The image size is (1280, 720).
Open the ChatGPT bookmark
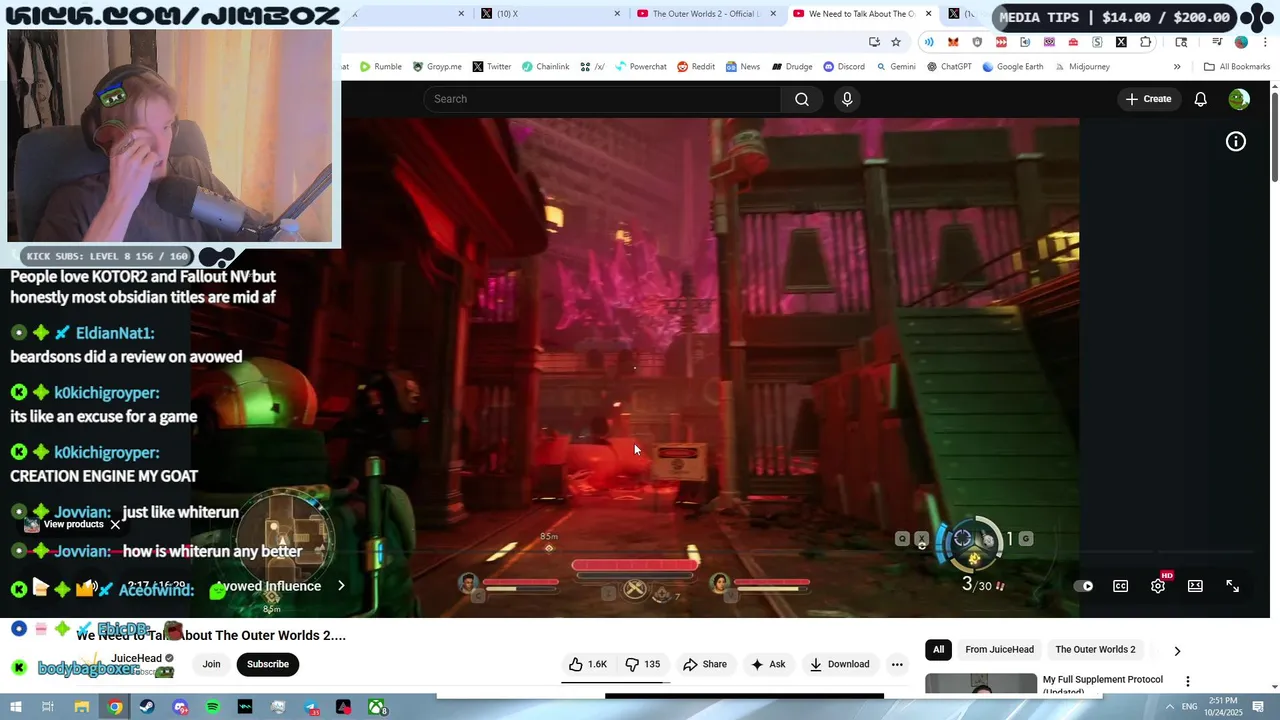pyautogui.click(x=949, y=67)
